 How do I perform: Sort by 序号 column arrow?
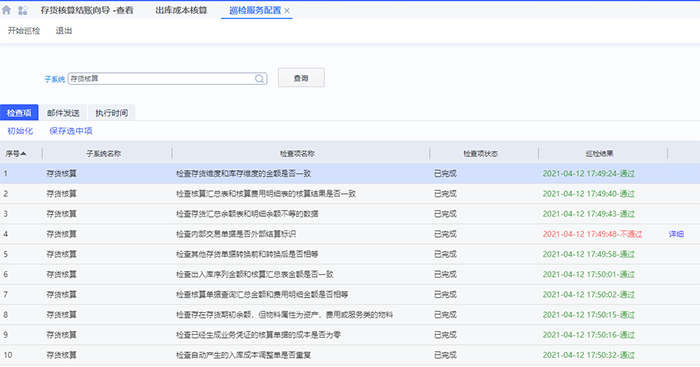click(24, 154)
